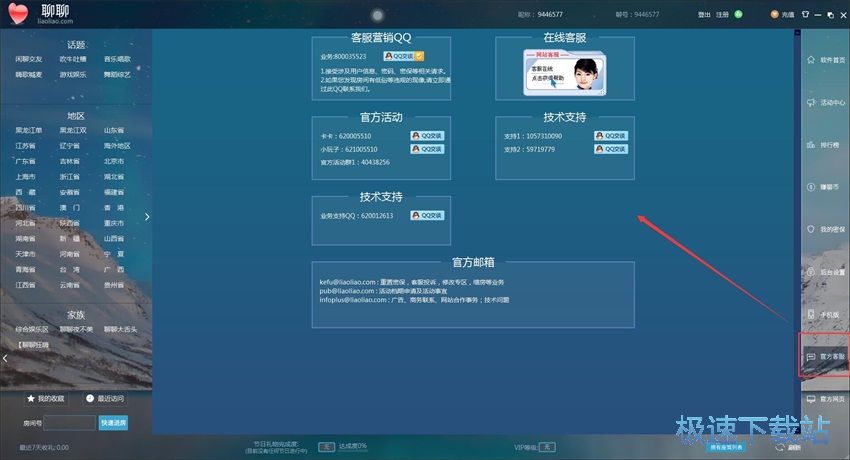The height and width of the screenshot is (460, 850).
Task: Click the green status icon next to 注册
Action: [738, 15]
